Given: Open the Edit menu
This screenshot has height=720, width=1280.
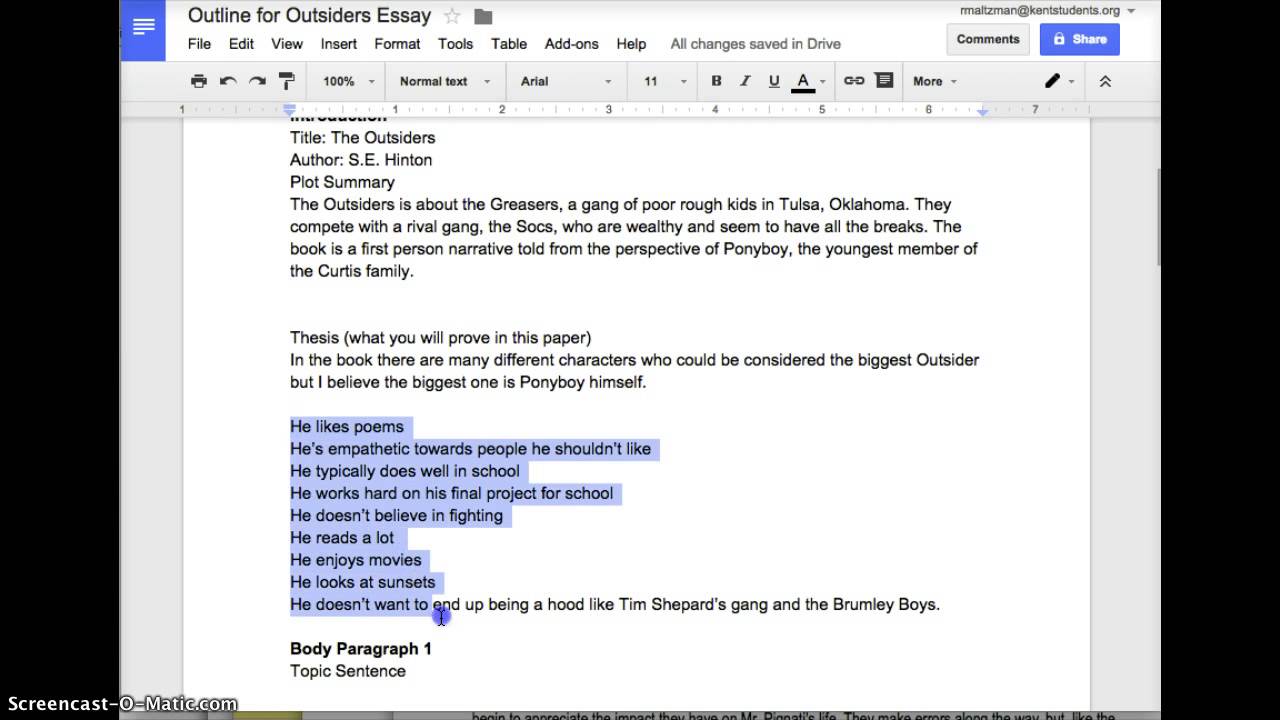Looking at the screenshot, I should [241, 44].
